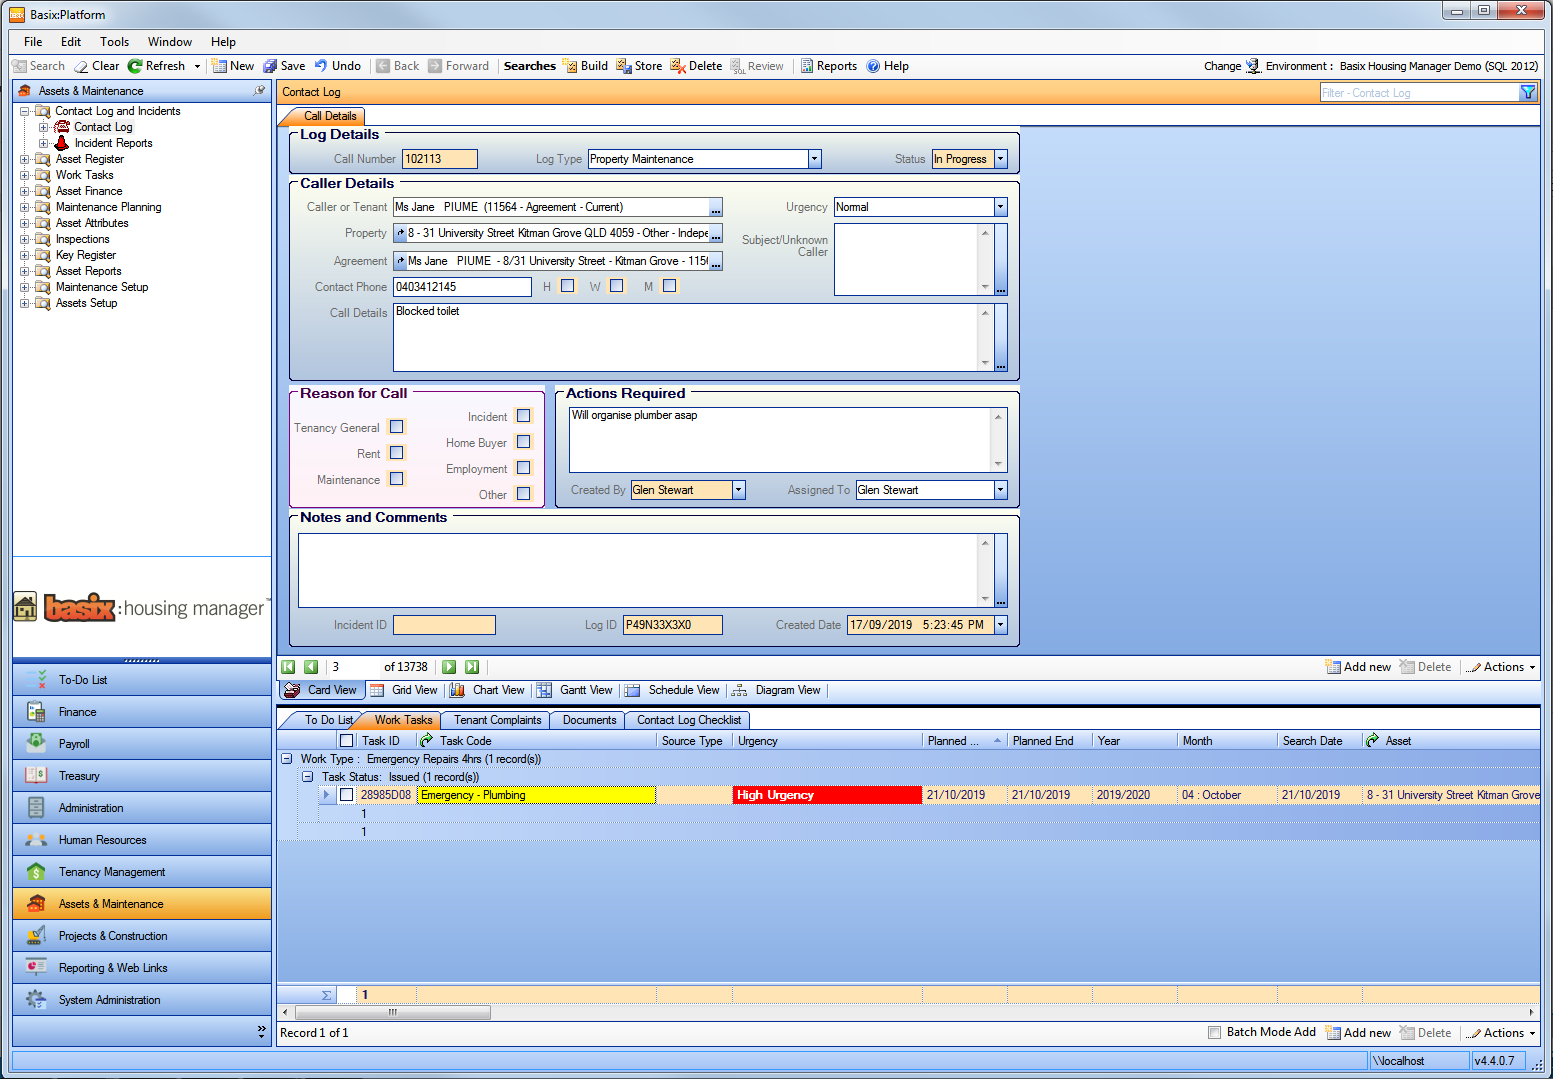Image resolution: width=1553 pixels, height=1079 pixels.
Task: Open the Tools menu
Action: 114,41
